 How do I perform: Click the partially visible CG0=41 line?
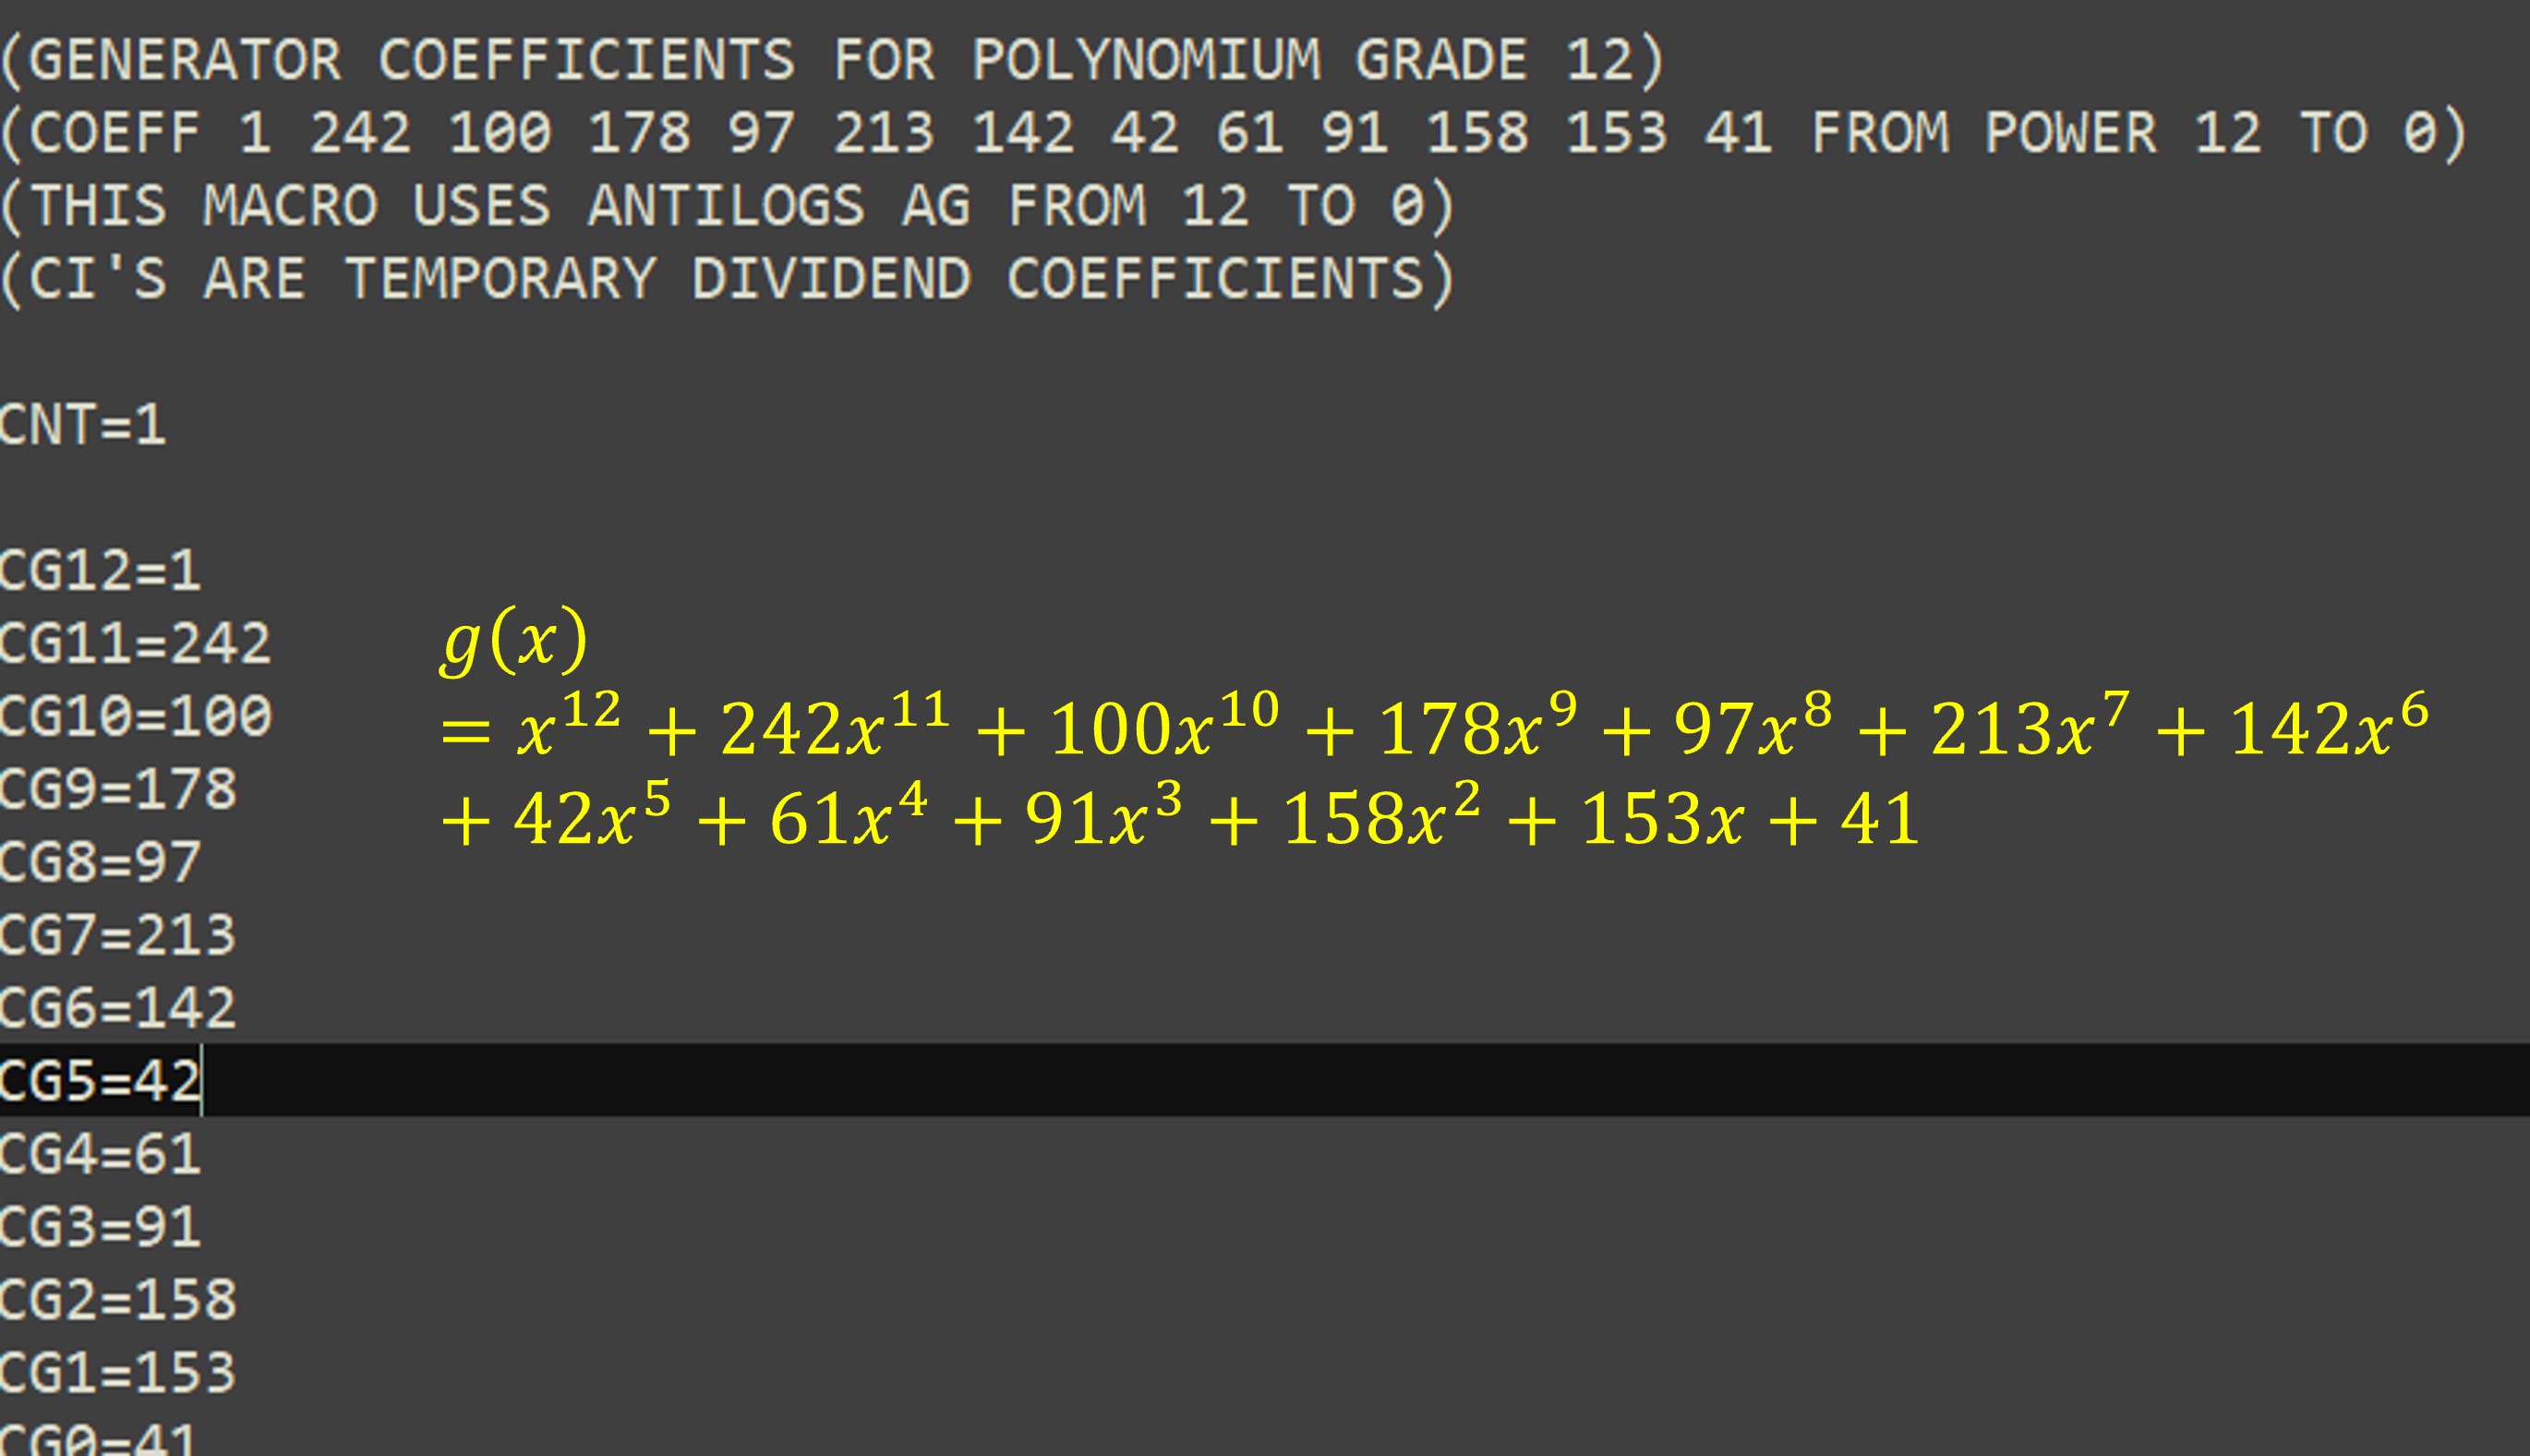(100, 1440)
